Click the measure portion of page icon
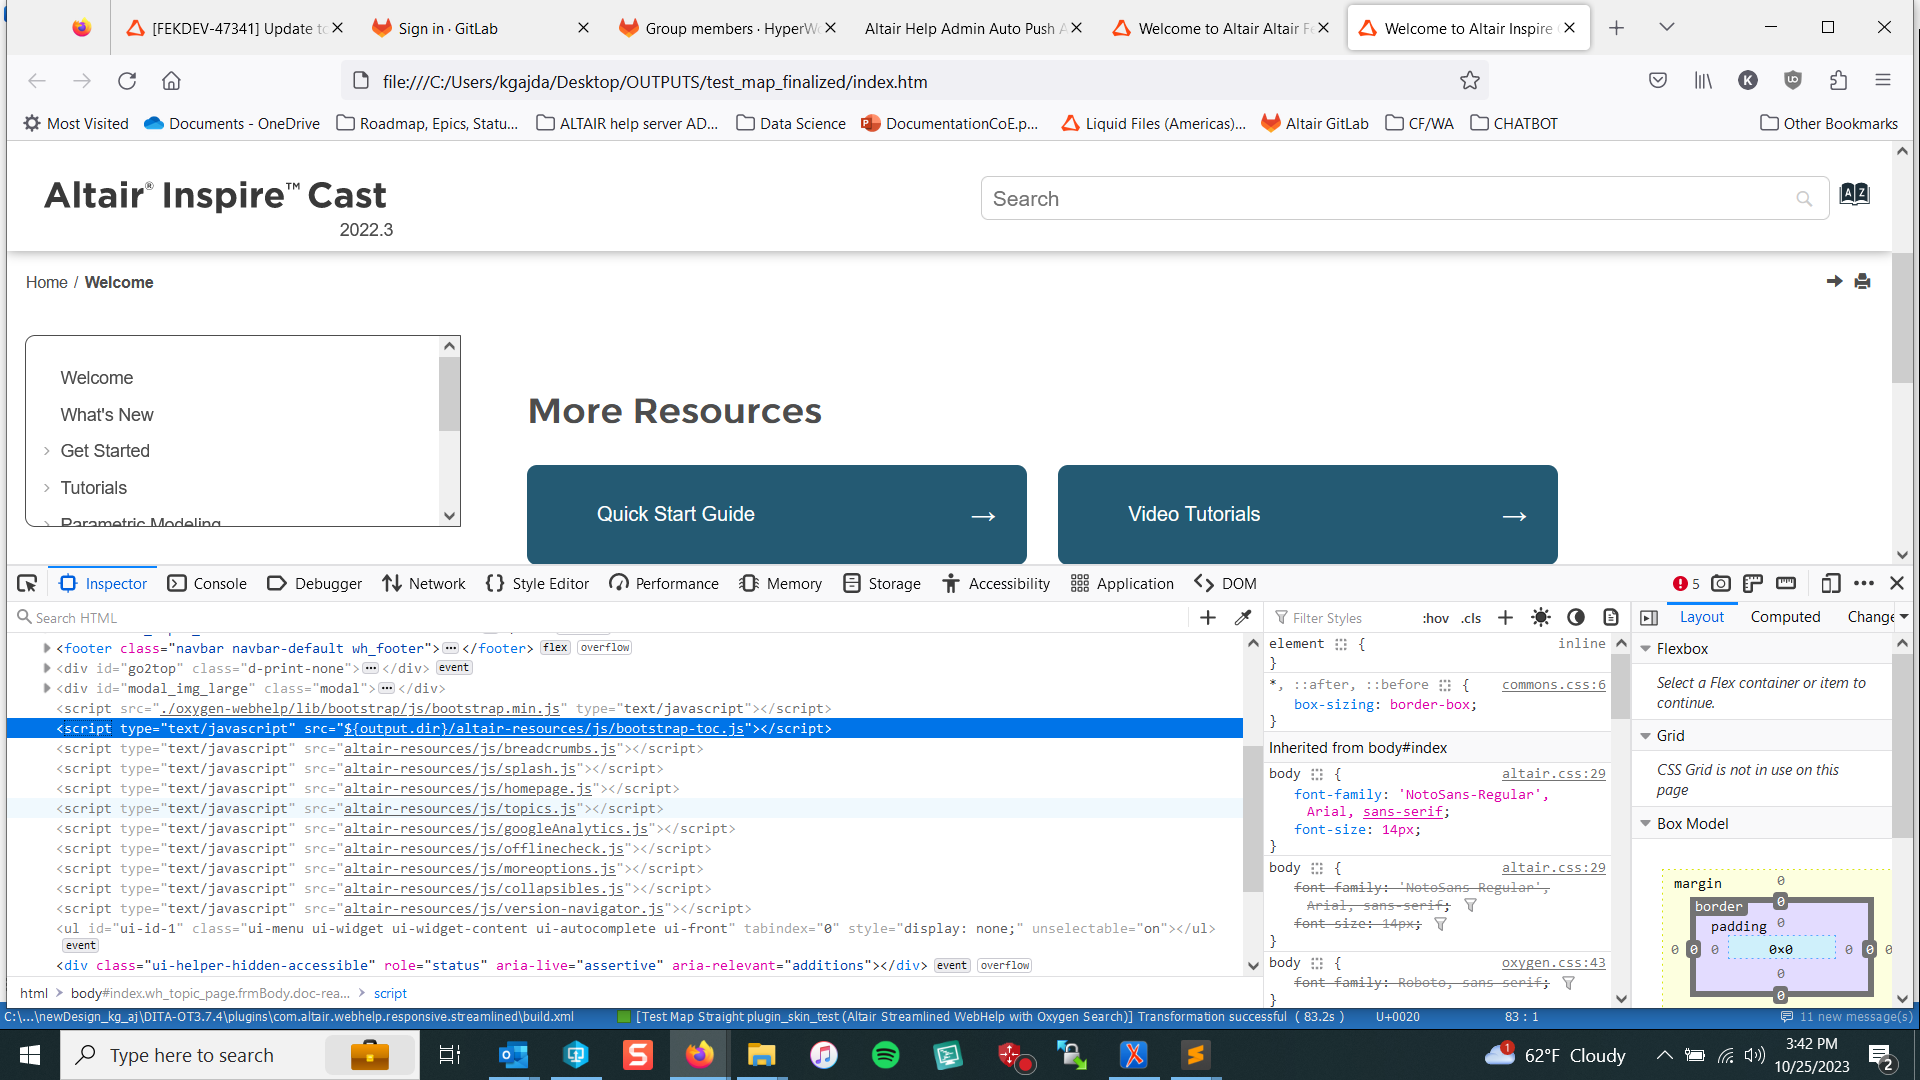This screenshot has width=1920, height=1080. [1786, 583]
